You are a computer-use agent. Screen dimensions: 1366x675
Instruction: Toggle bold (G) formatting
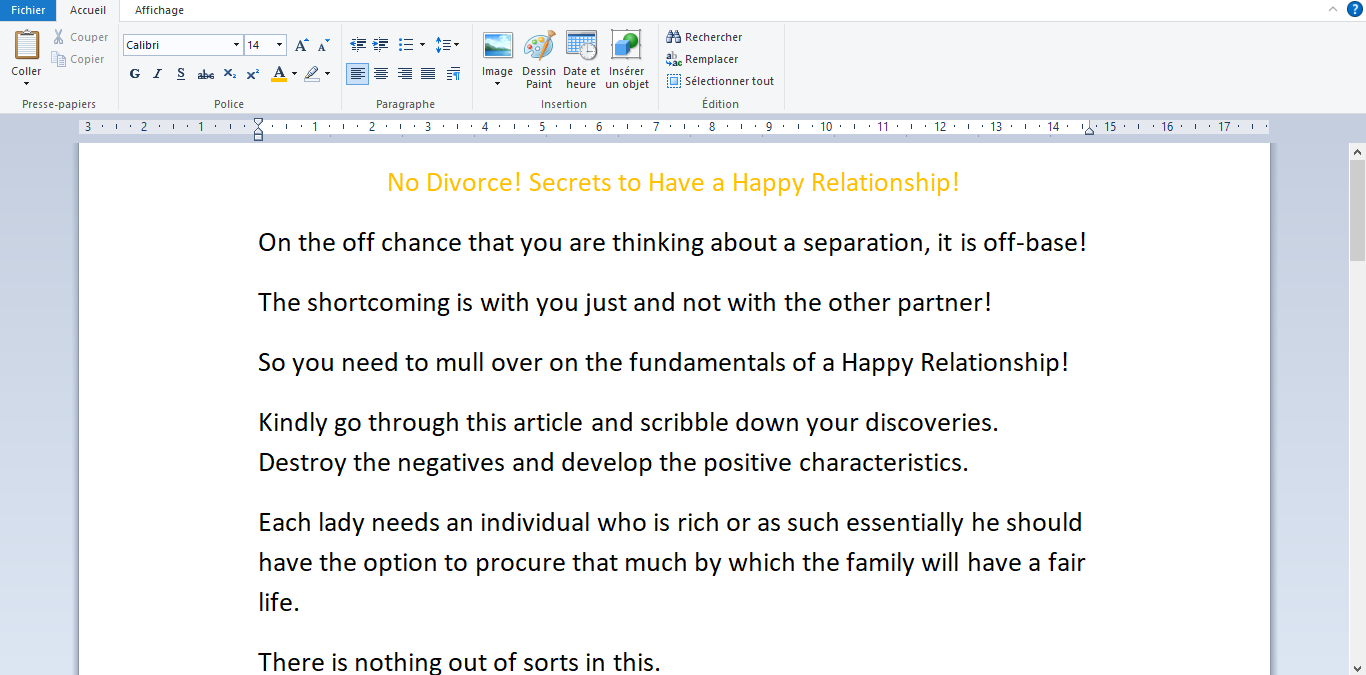click(135, 74)
